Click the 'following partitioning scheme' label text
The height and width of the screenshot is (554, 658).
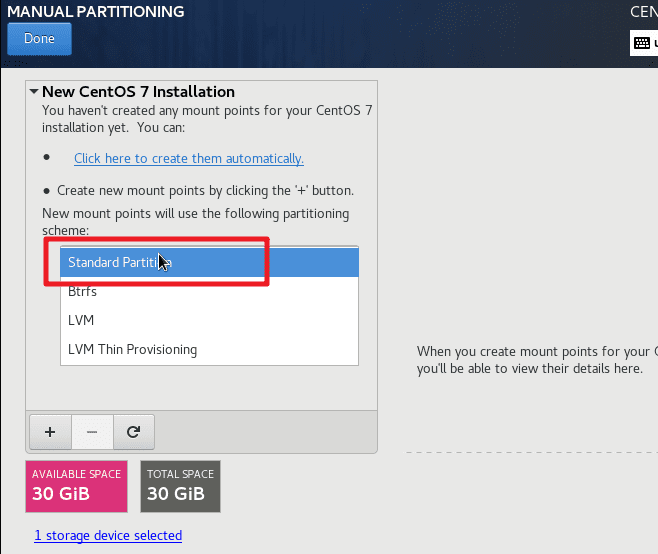pos(196,222)
